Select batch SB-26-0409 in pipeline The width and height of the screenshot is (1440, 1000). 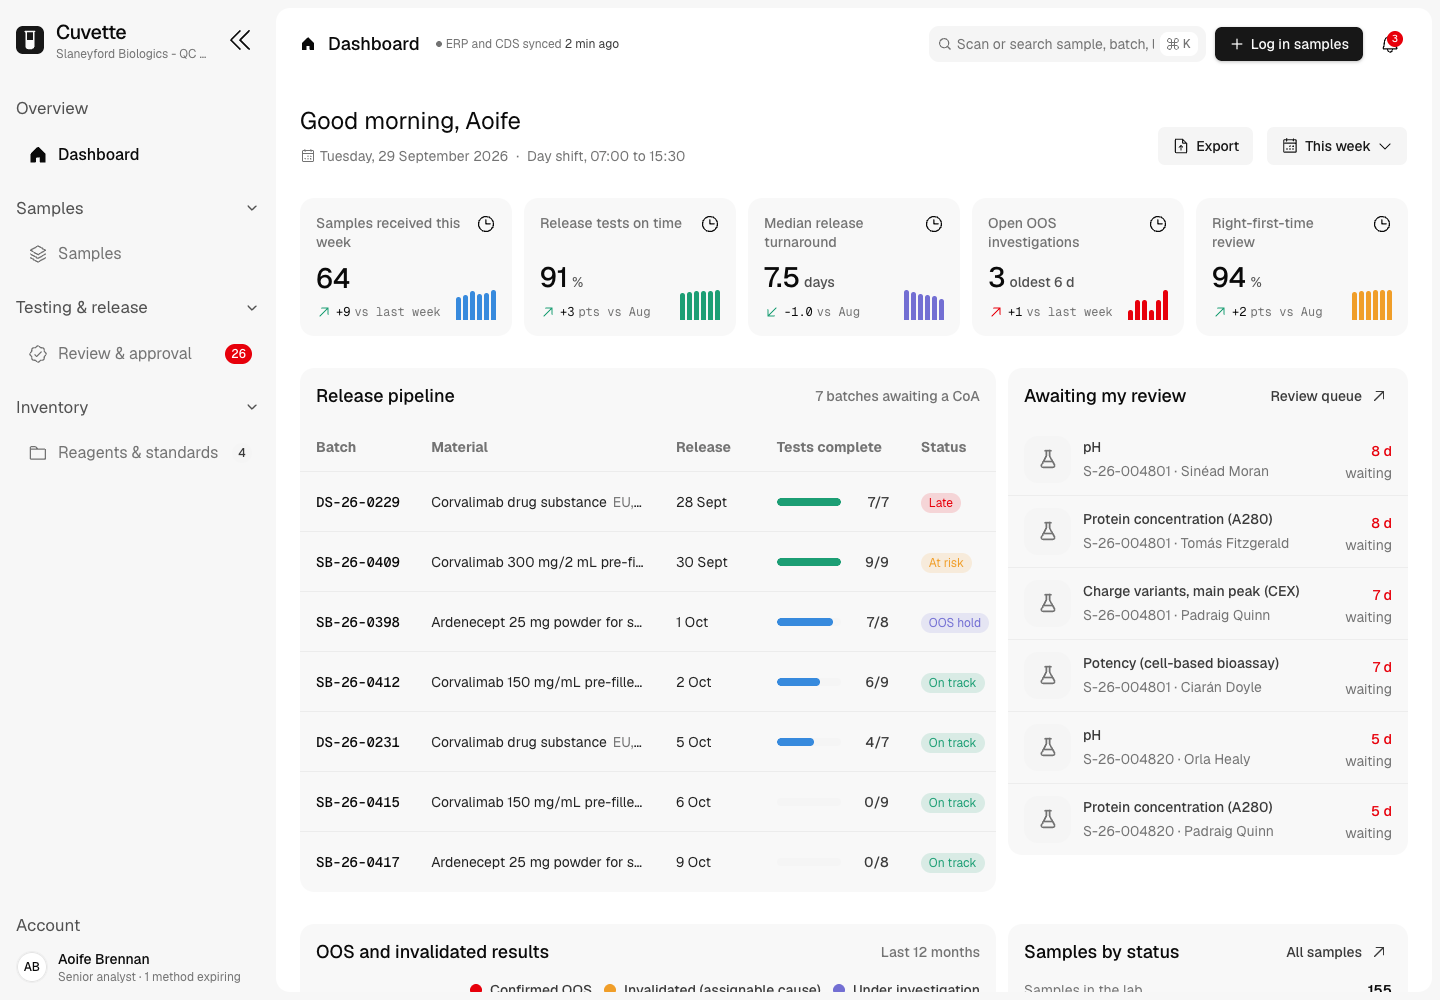[648, 562]
